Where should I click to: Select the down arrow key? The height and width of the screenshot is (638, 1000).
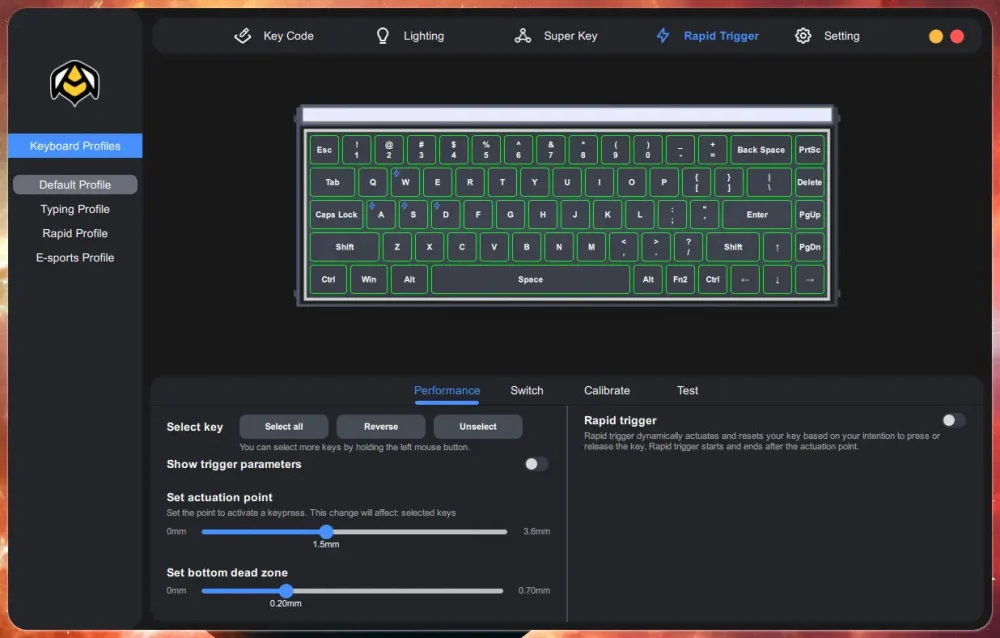pyautogui.click(x=777, y=279)
